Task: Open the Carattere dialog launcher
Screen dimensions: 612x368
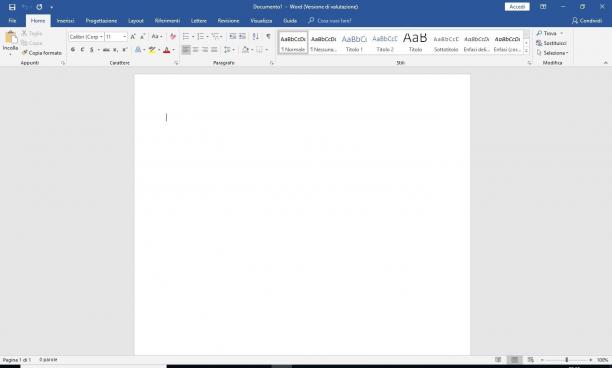Action: pyautogui.click(x=176, y=63)
